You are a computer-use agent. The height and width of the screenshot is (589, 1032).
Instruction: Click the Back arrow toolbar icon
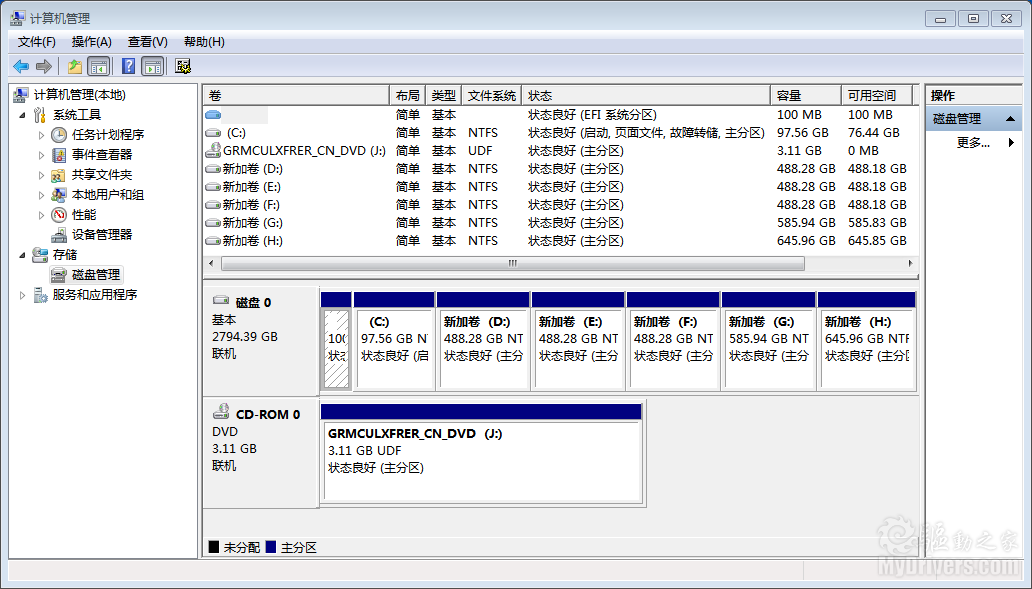point(21,66)
